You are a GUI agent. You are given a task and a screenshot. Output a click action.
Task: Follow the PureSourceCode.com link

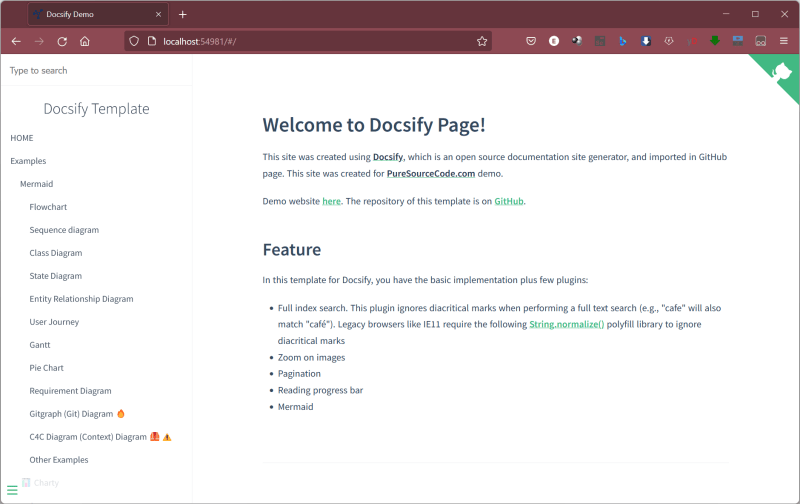[x=431, y=174]
